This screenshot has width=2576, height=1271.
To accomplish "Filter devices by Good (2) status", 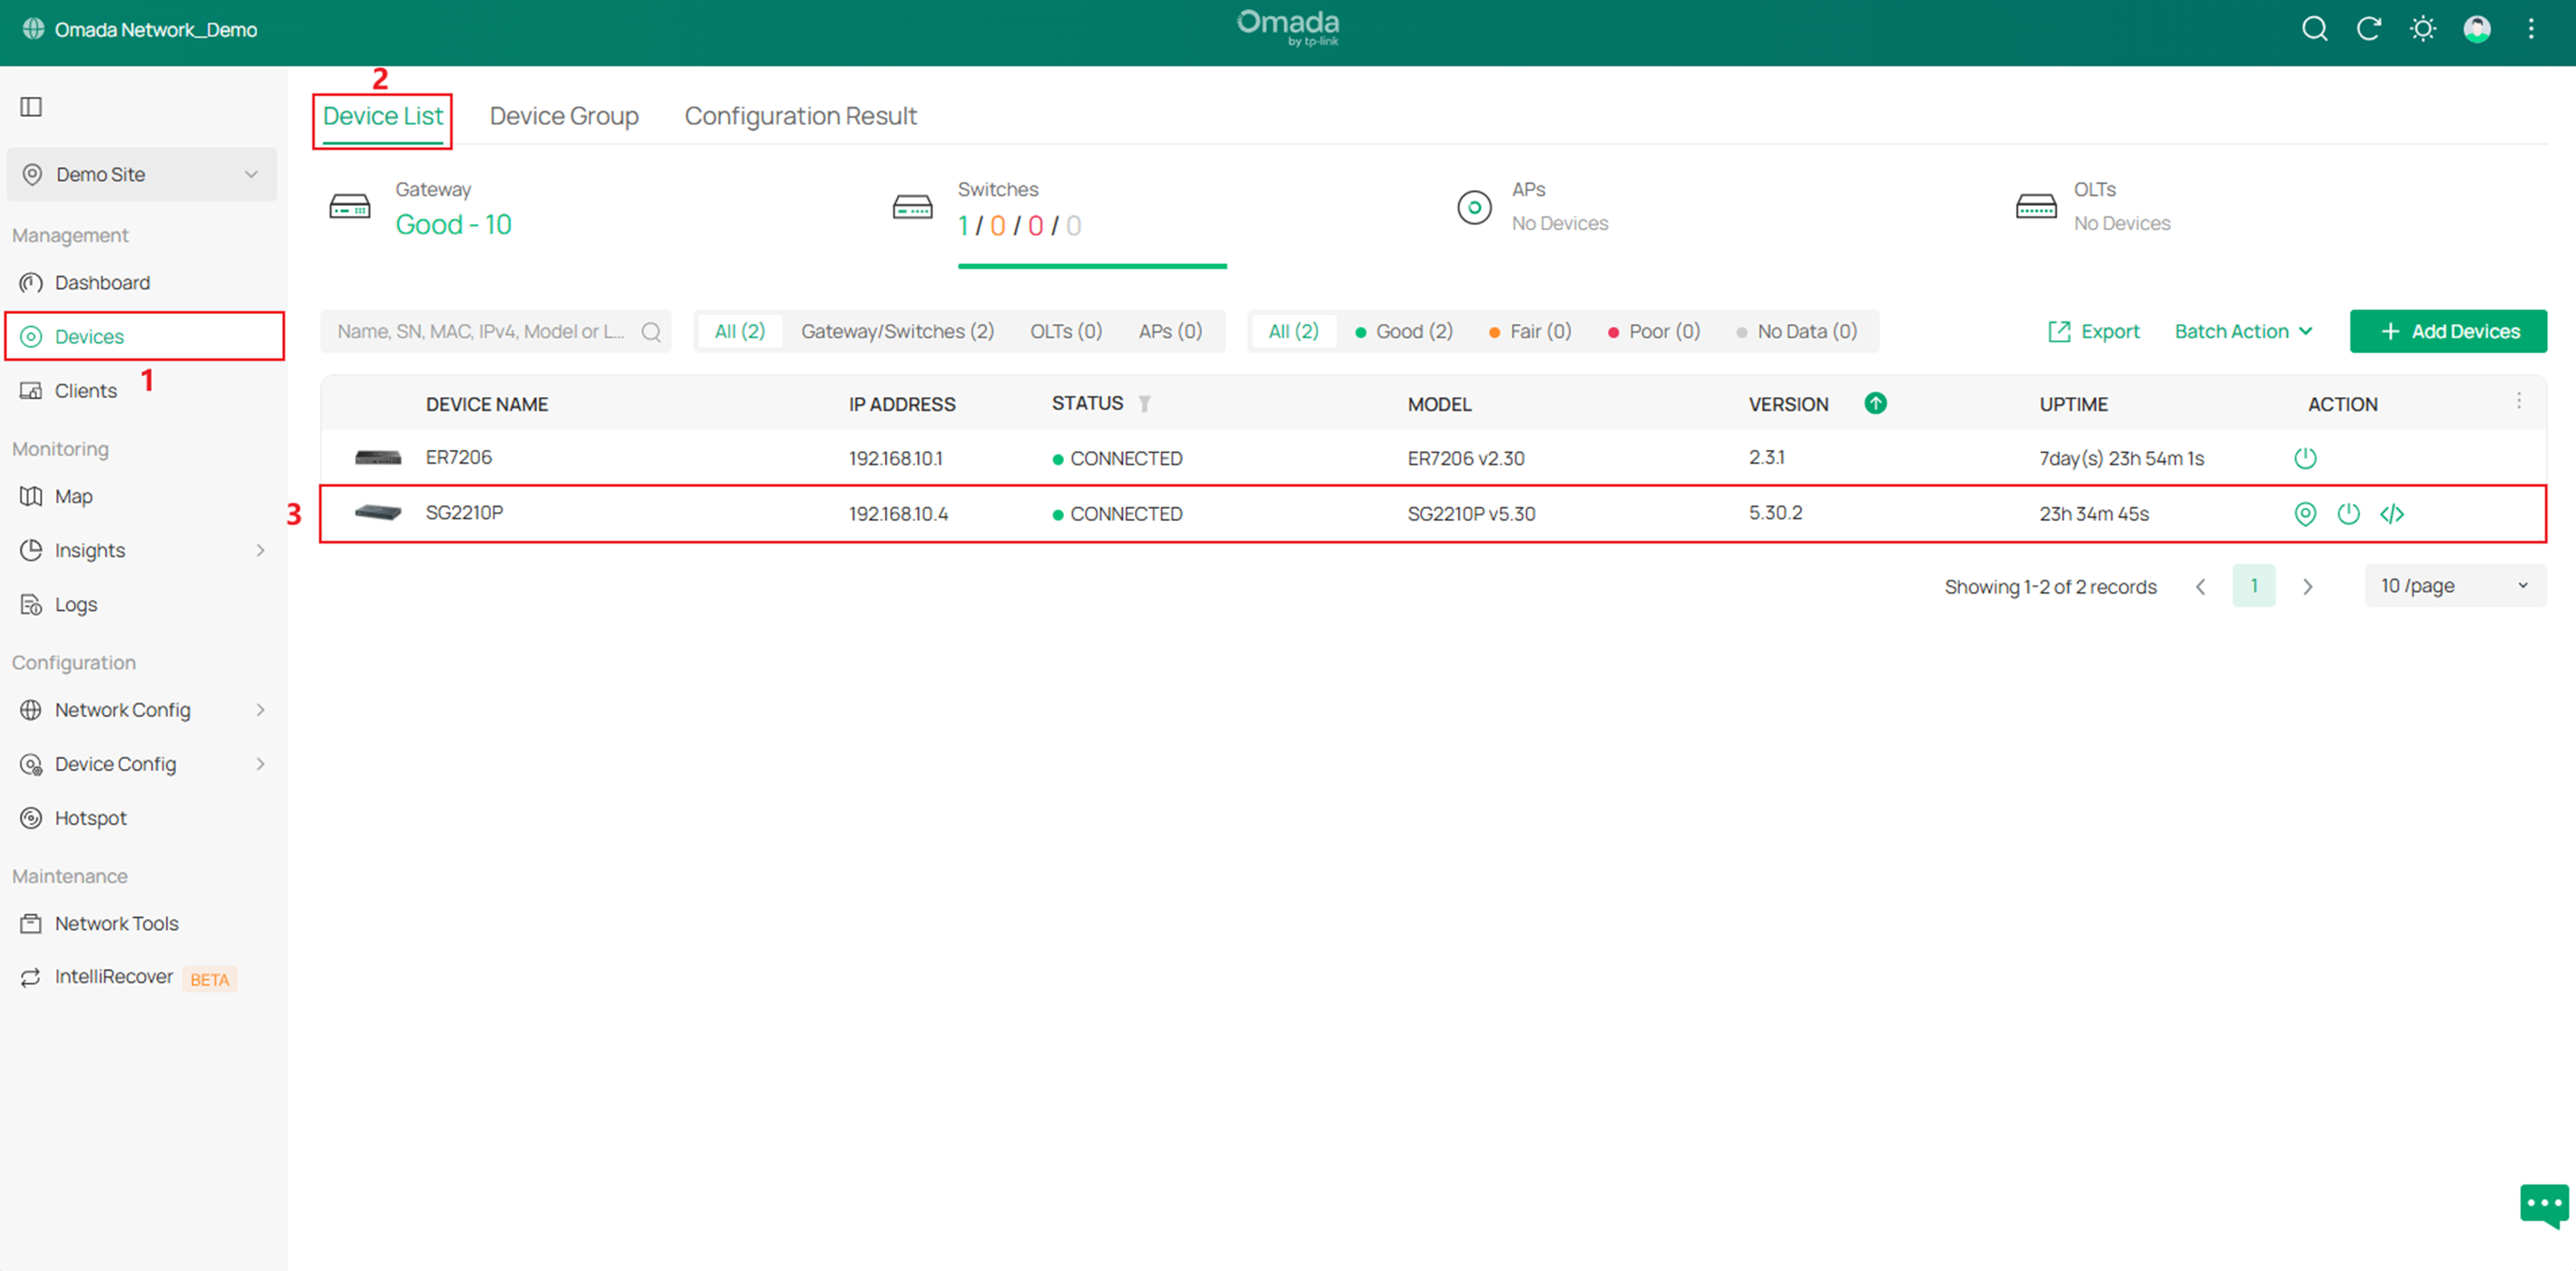I will (1403, 331).
